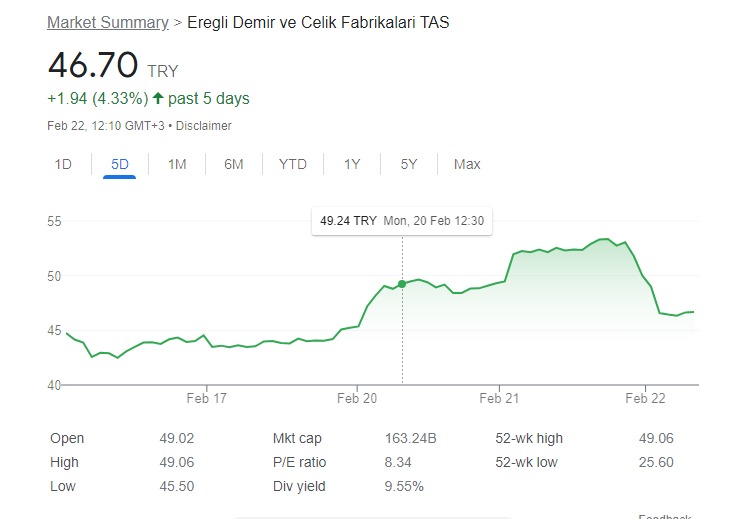The image size is (751, 519).
Task: Click the 50 y-axis label
Action: 54,276
